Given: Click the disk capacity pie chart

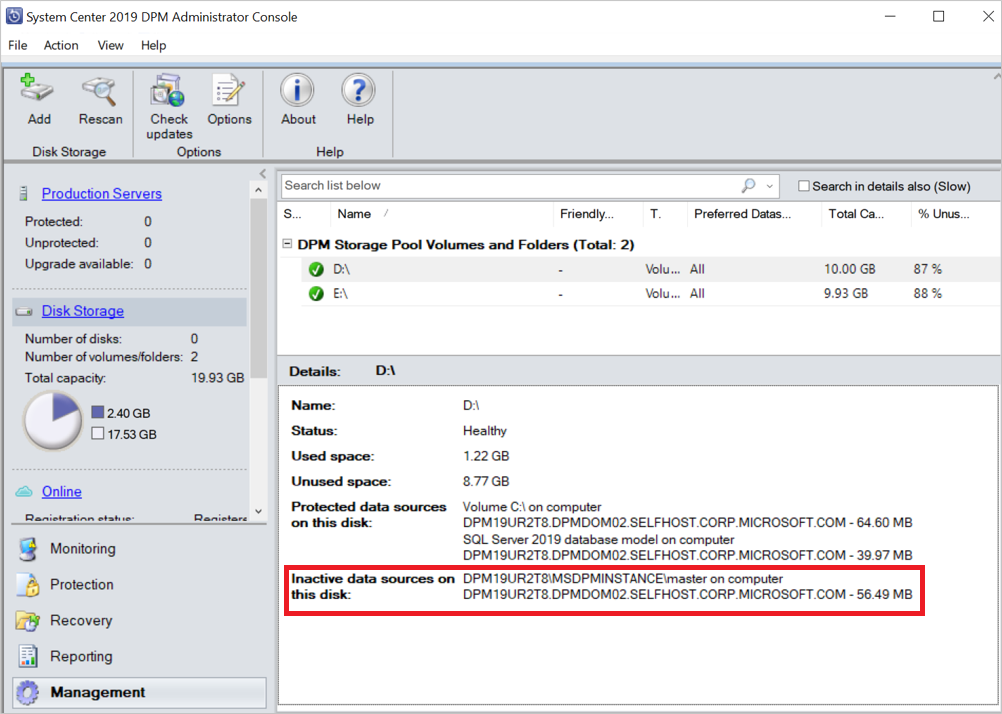Looking at the screenshot, I should coord(52,421).
